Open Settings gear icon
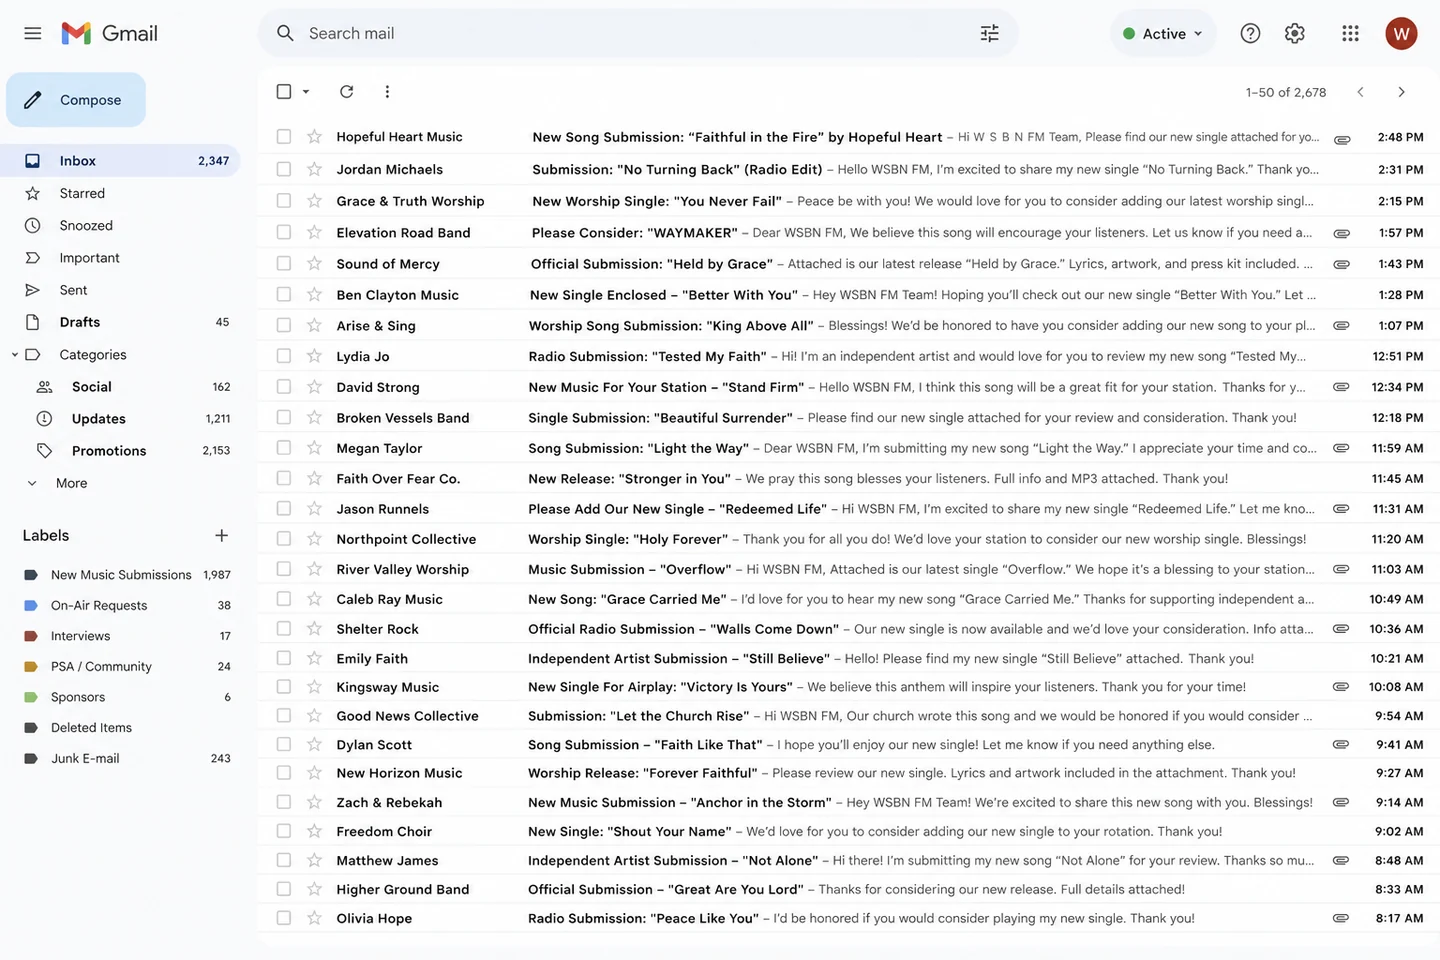The width and height of the screenshot is (1440, 960). coord(1295,33)
